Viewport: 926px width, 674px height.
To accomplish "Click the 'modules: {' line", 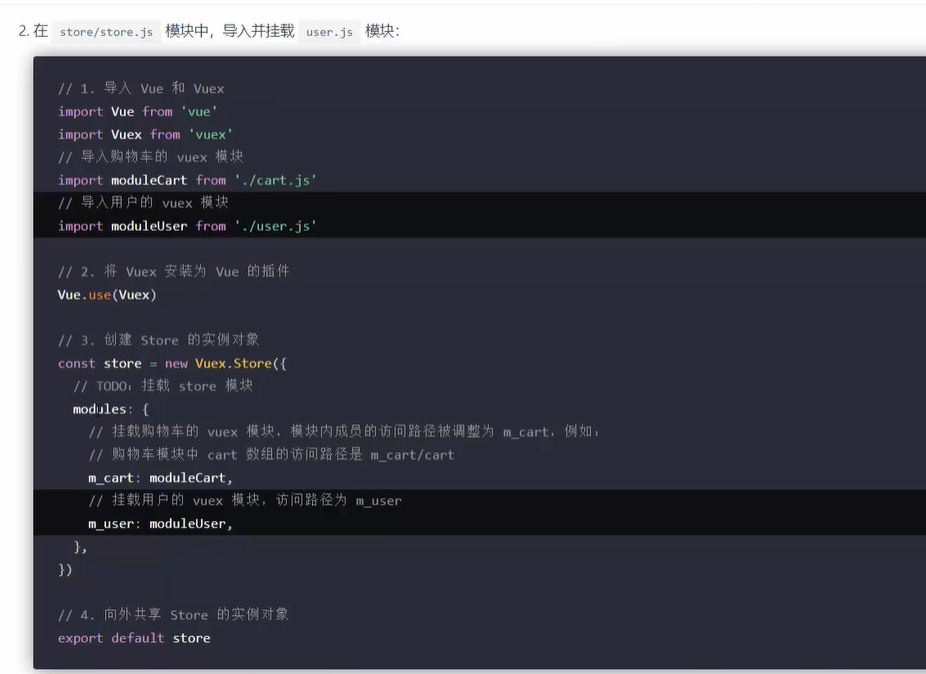I will 111,409.
